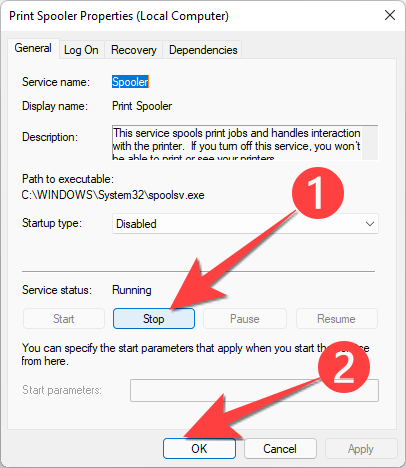
Task: Click the greyed-out Start button
Action: point(64,319)
